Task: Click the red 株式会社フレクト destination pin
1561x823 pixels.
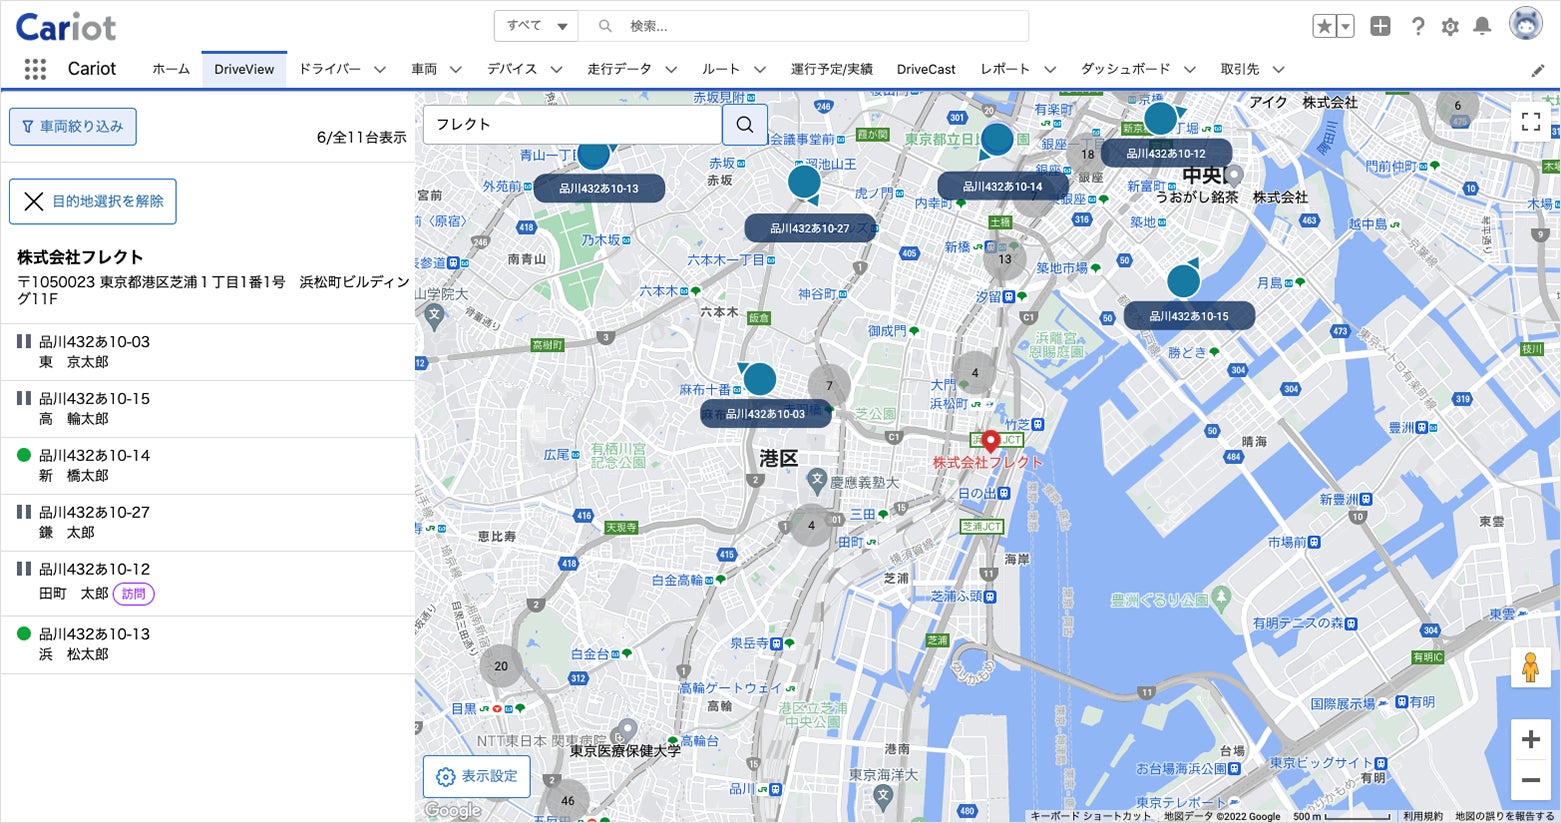Action: click(990, 441)
